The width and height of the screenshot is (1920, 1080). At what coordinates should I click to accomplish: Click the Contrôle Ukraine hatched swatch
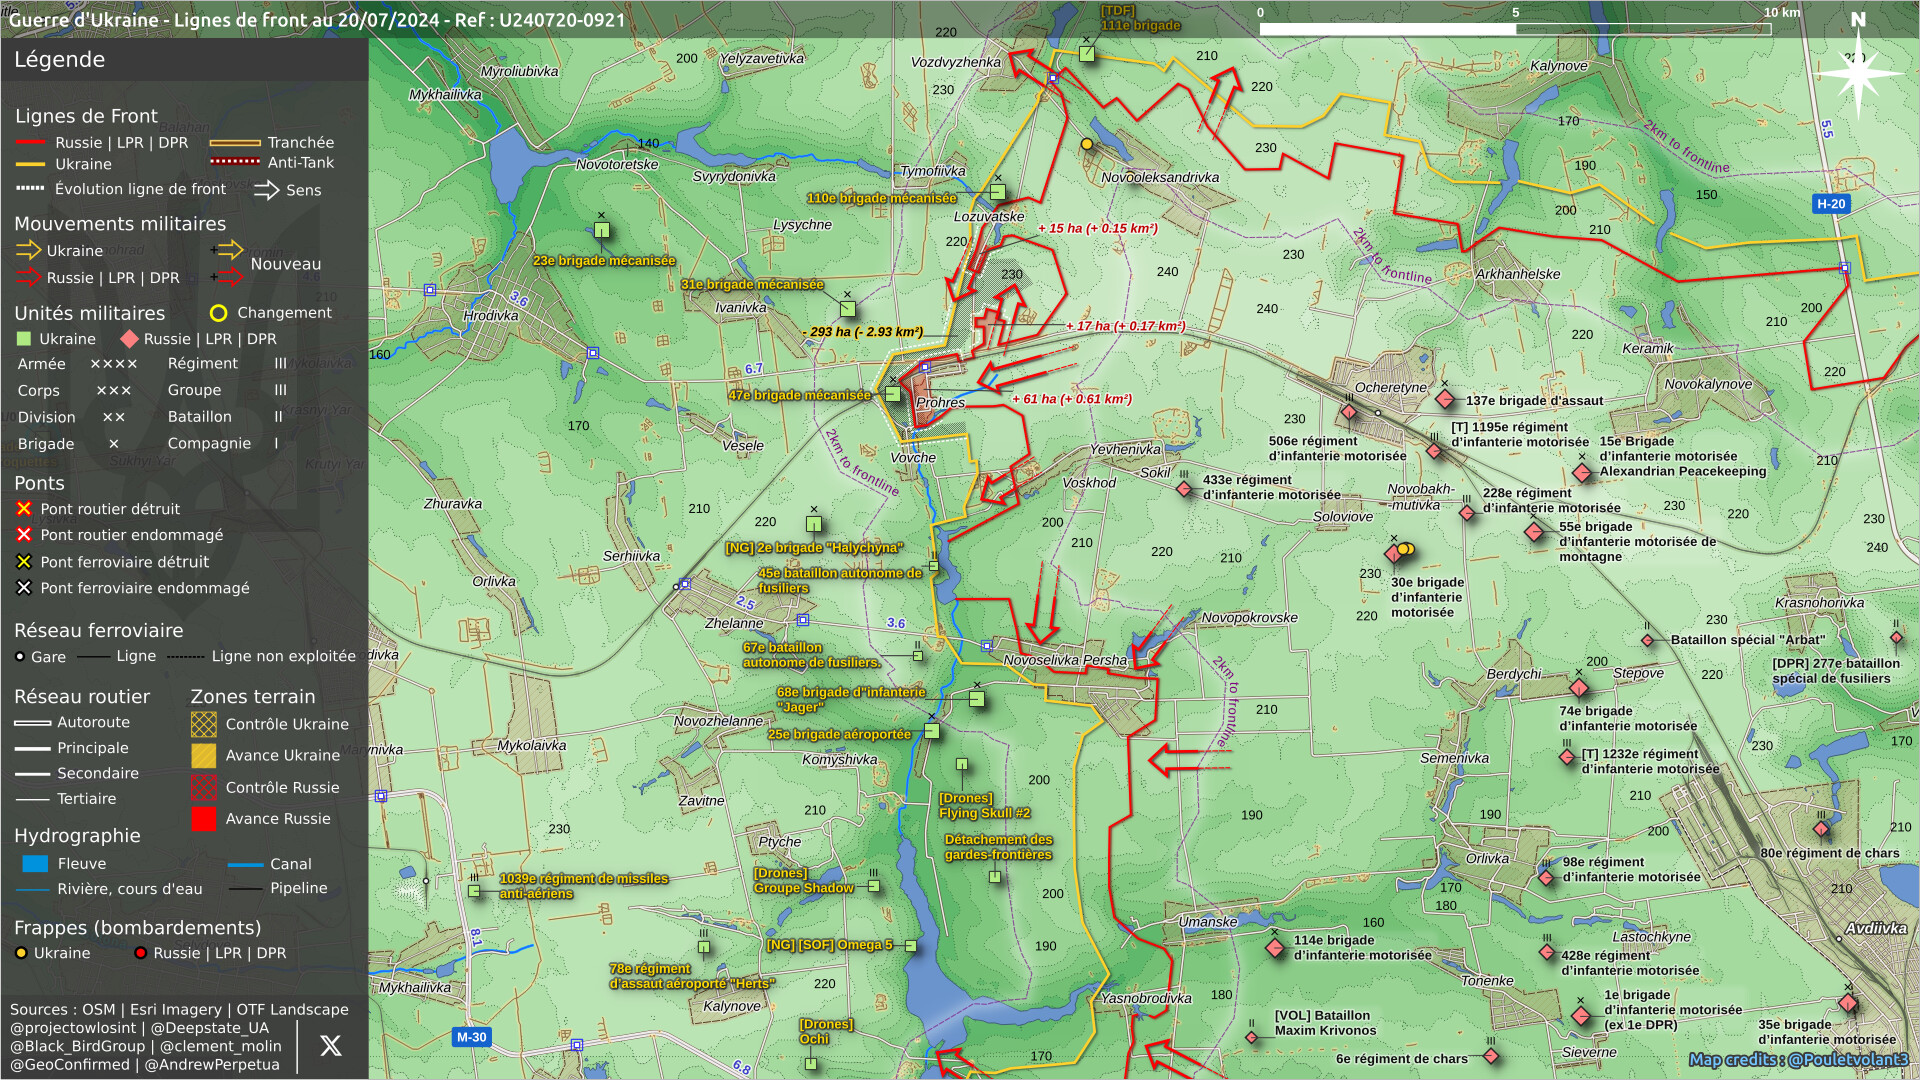click(204, 724)
